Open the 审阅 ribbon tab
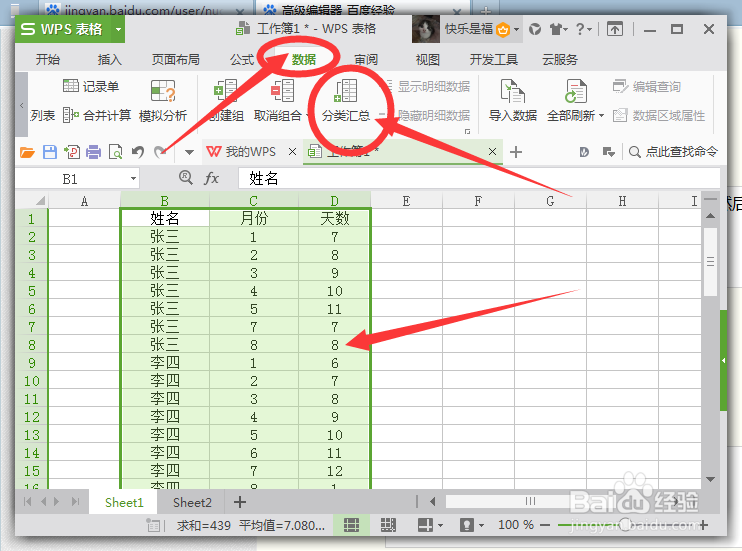The image size is (742, 551). [366, 59]
